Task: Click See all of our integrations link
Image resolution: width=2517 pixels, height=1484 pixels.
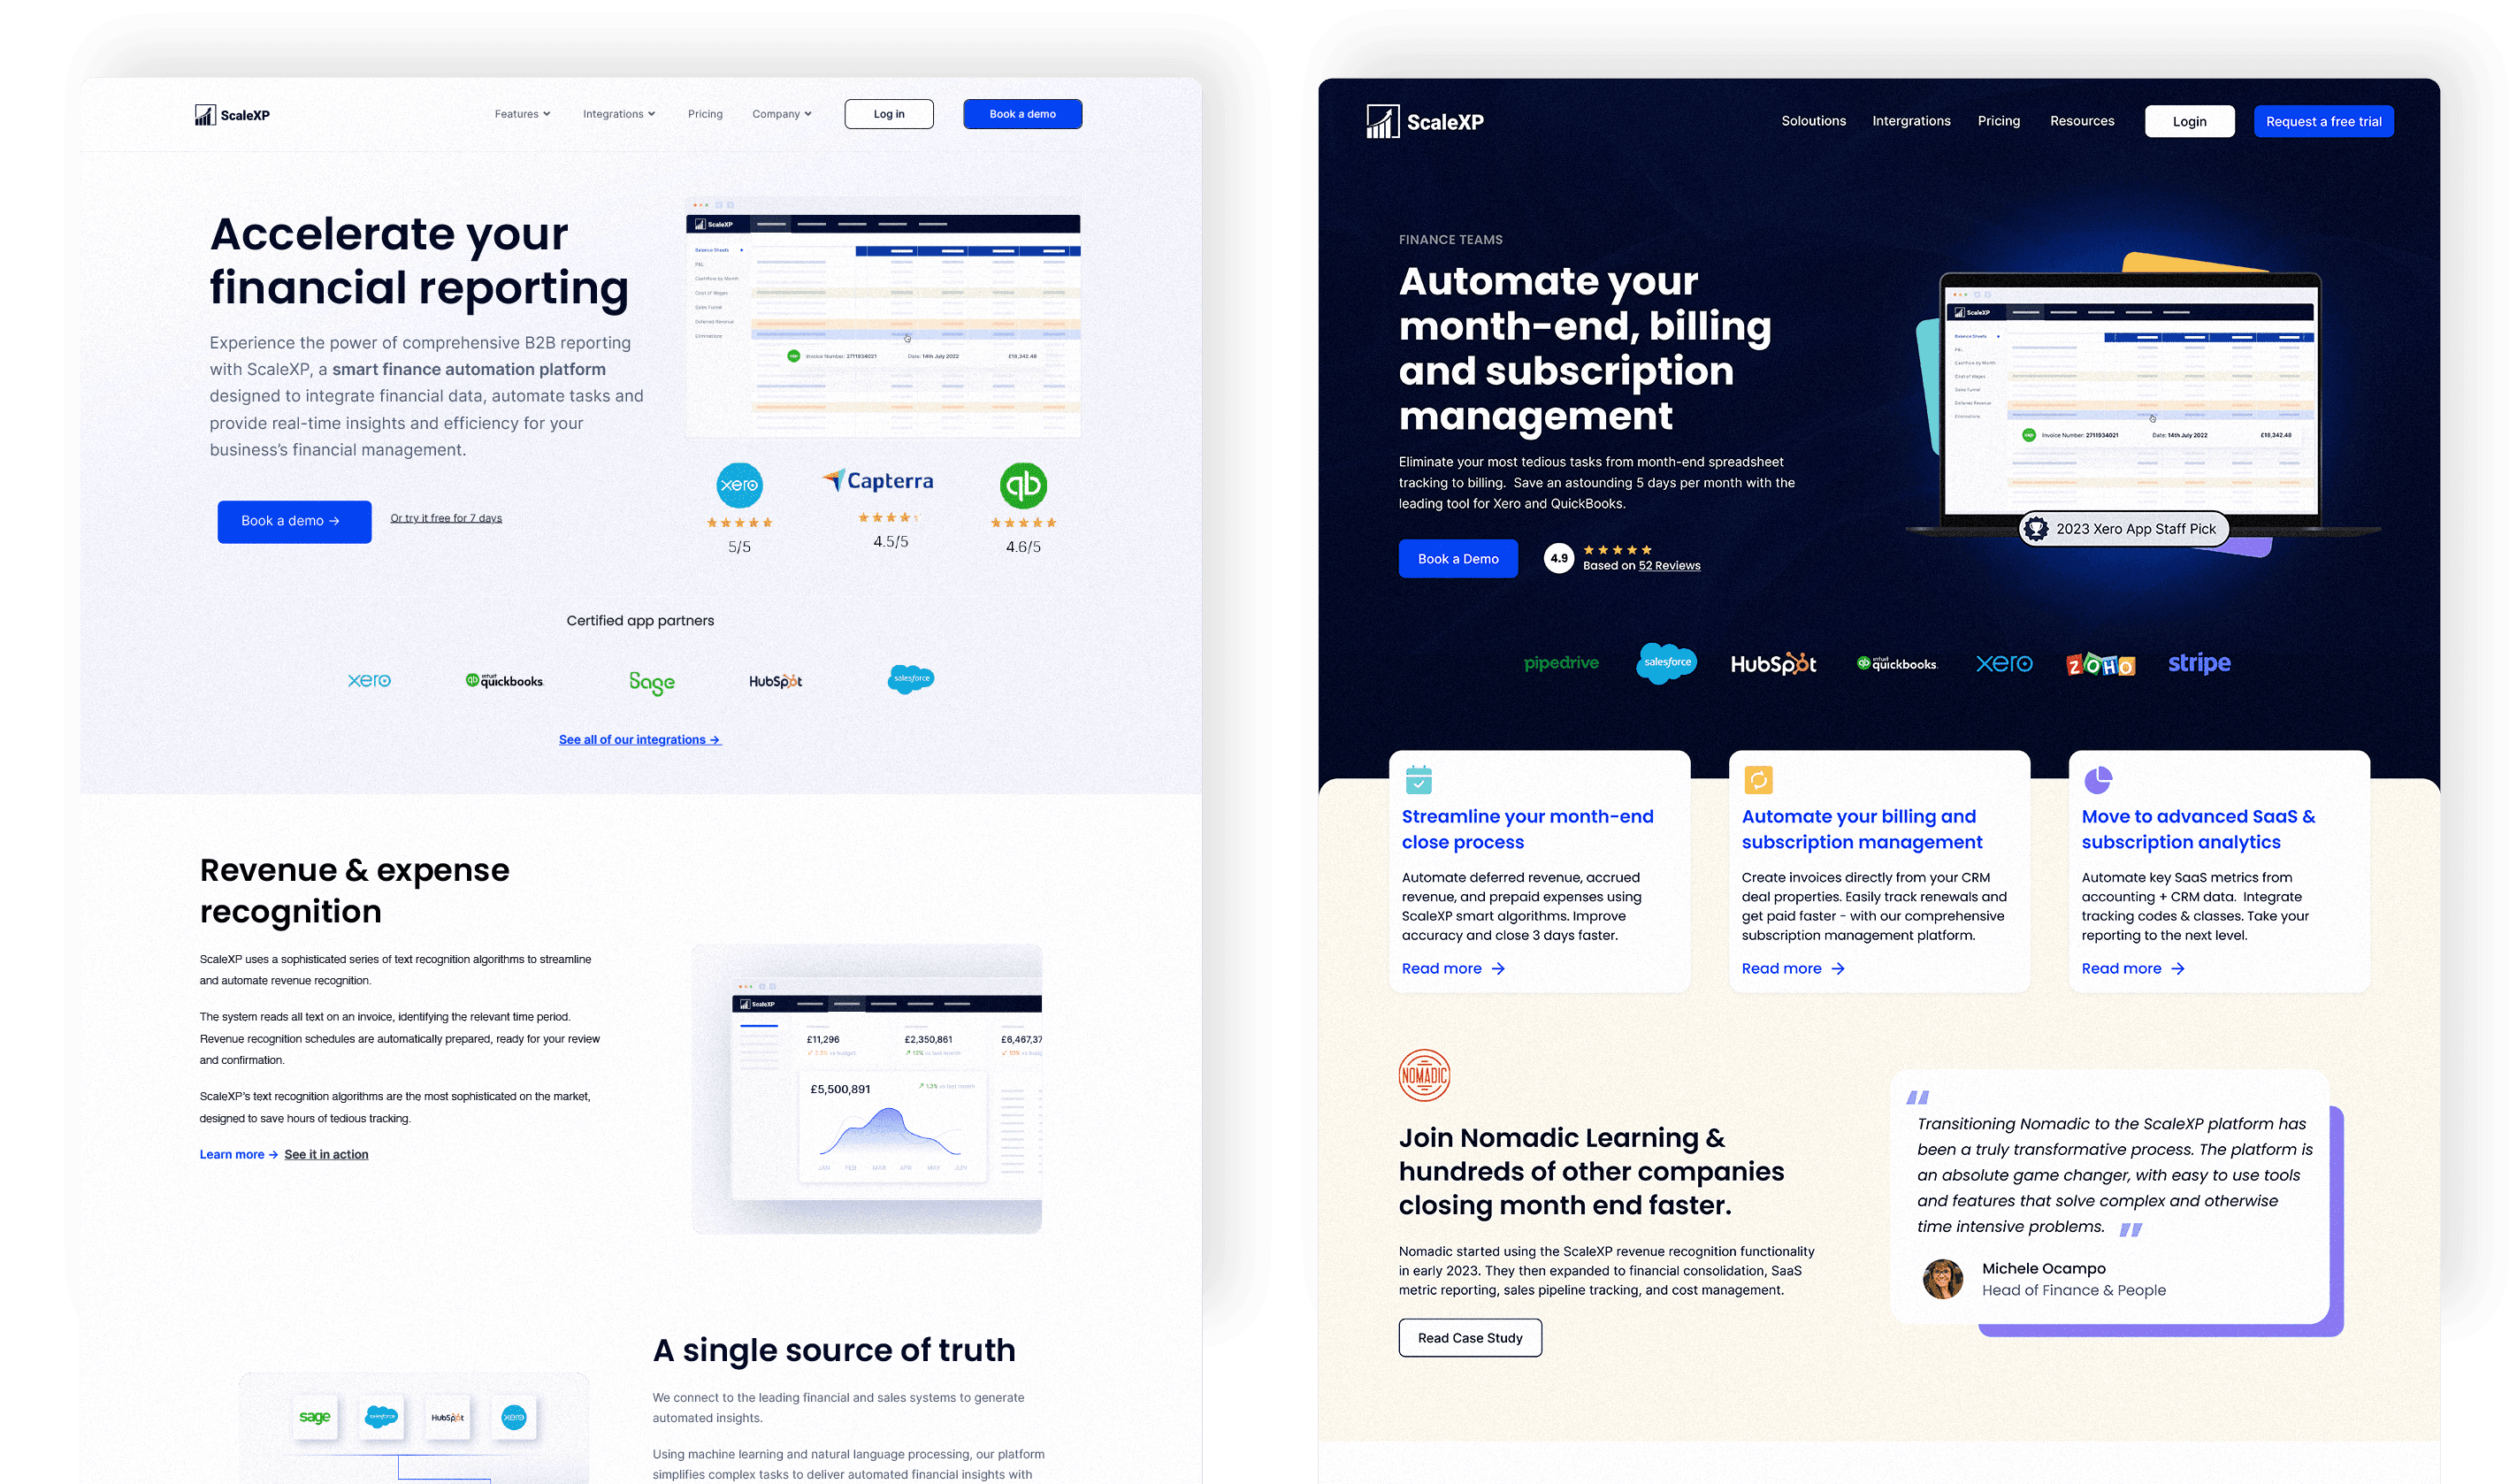Action: pos(639,738)
